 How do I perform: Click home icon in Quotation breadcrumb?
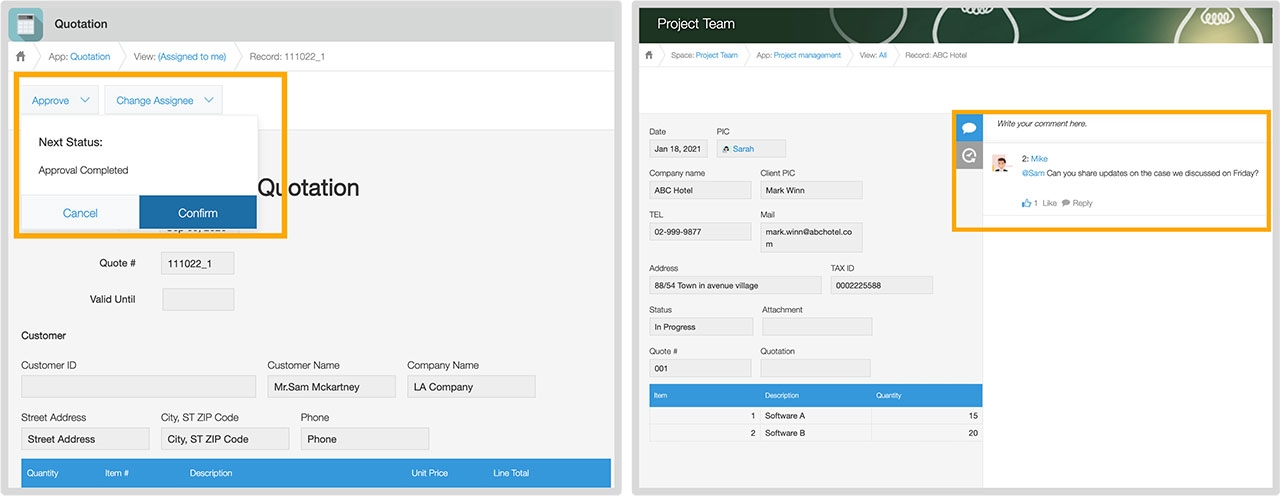[x=19, y=56]
